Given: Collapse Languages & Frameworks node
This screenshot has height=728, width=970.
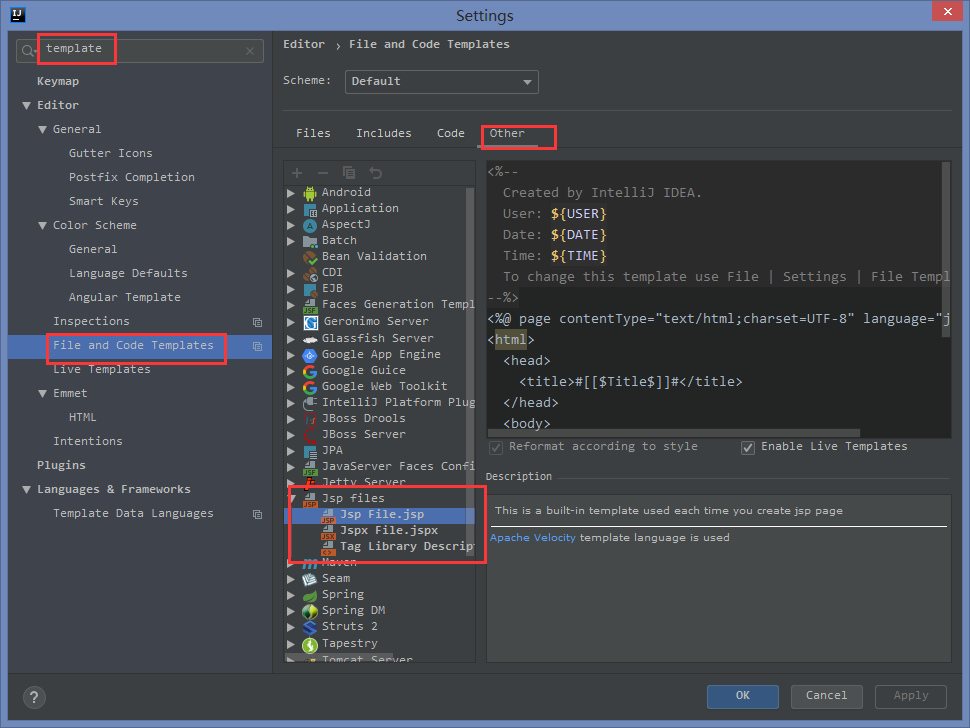Looking at the screenshot, I should point(27,490).
